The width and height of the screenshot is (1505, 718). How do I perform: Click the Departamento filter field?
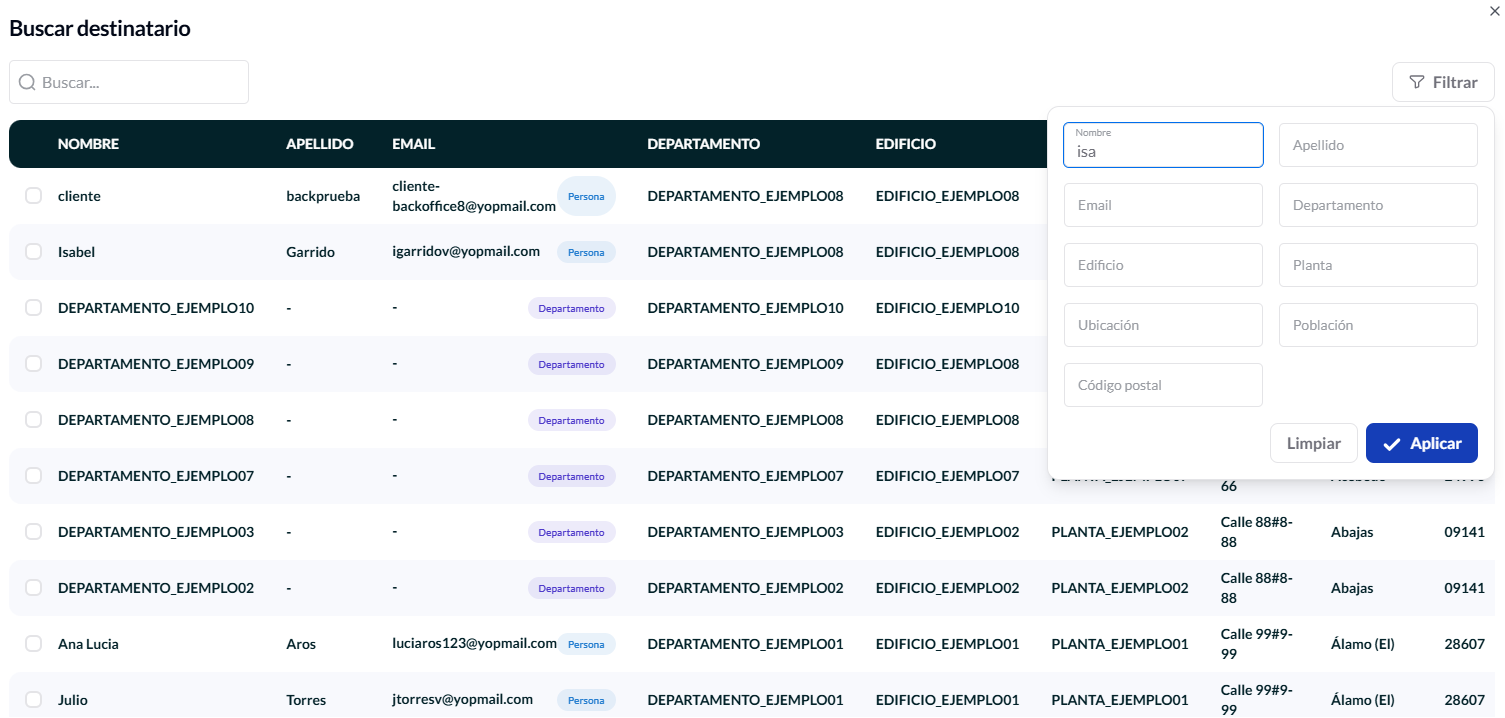pos(1378,205)
